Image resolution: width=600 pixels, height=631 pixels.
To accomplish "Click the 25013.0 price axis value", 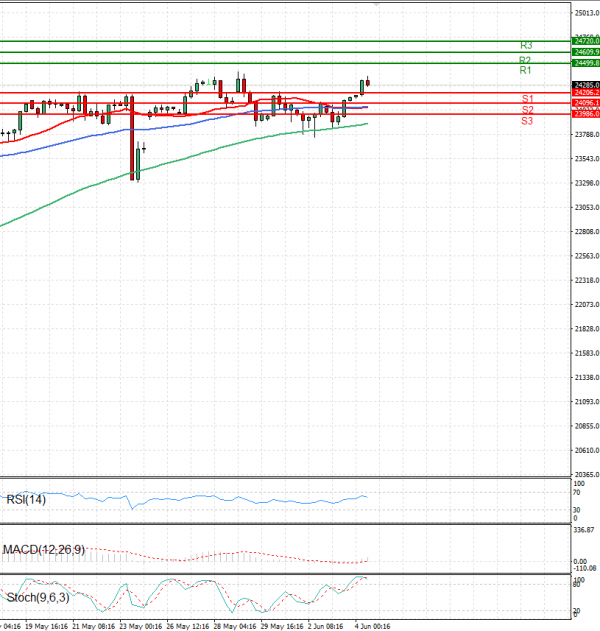I will 587,13.
